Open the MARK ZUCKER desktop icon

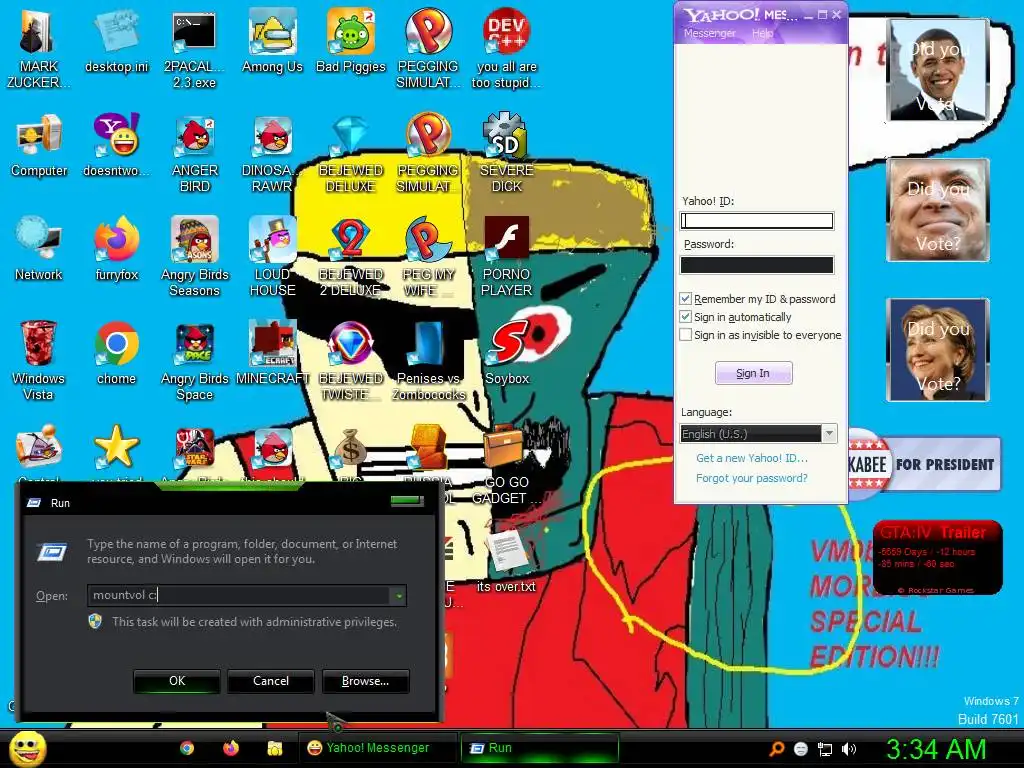click(x=38, y=49)
